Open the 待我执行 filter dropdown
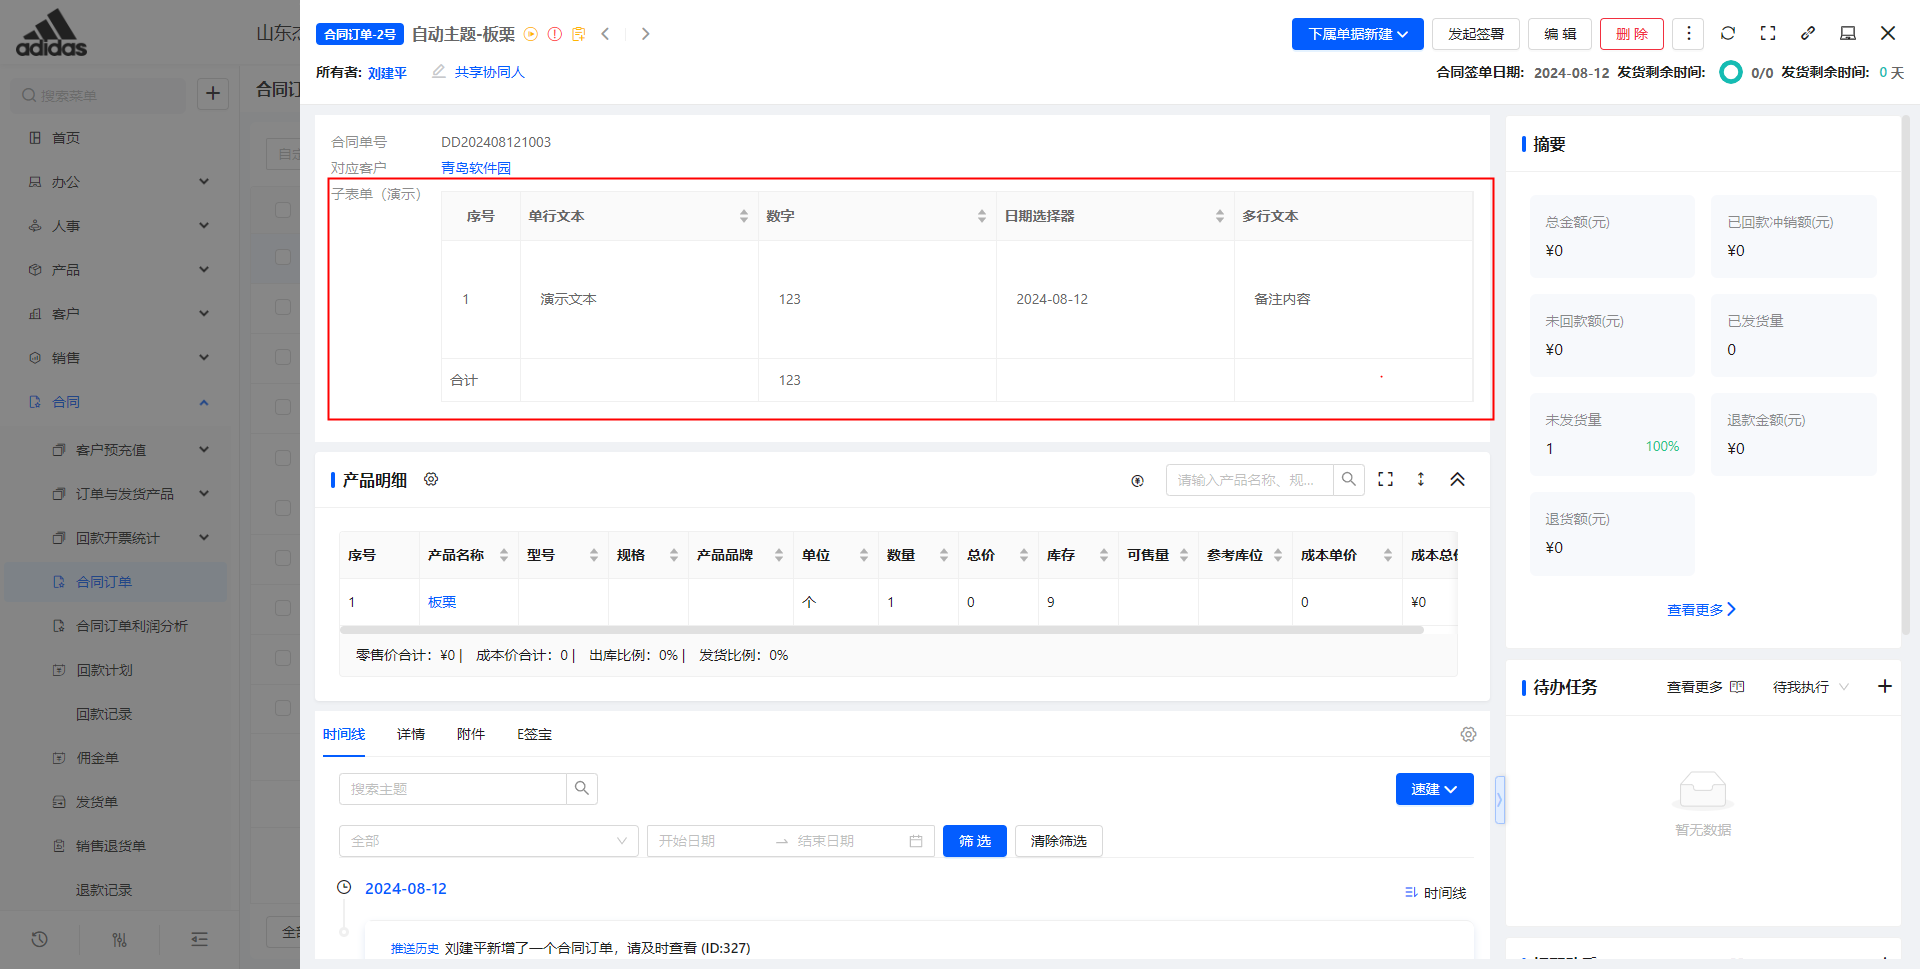 coord(1810,687)
